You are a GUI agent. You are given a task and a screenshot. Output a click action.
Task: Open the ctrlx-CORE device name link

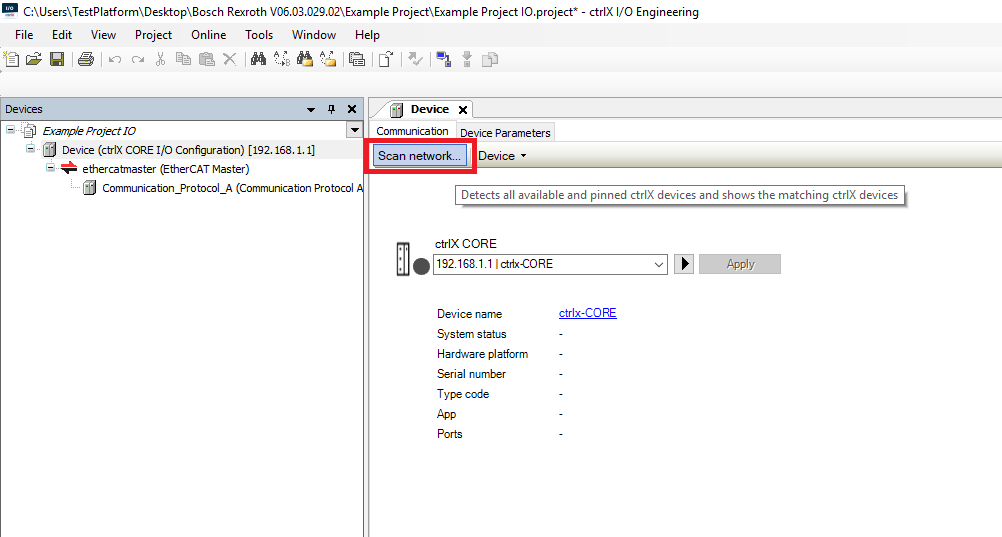(587, 314)
